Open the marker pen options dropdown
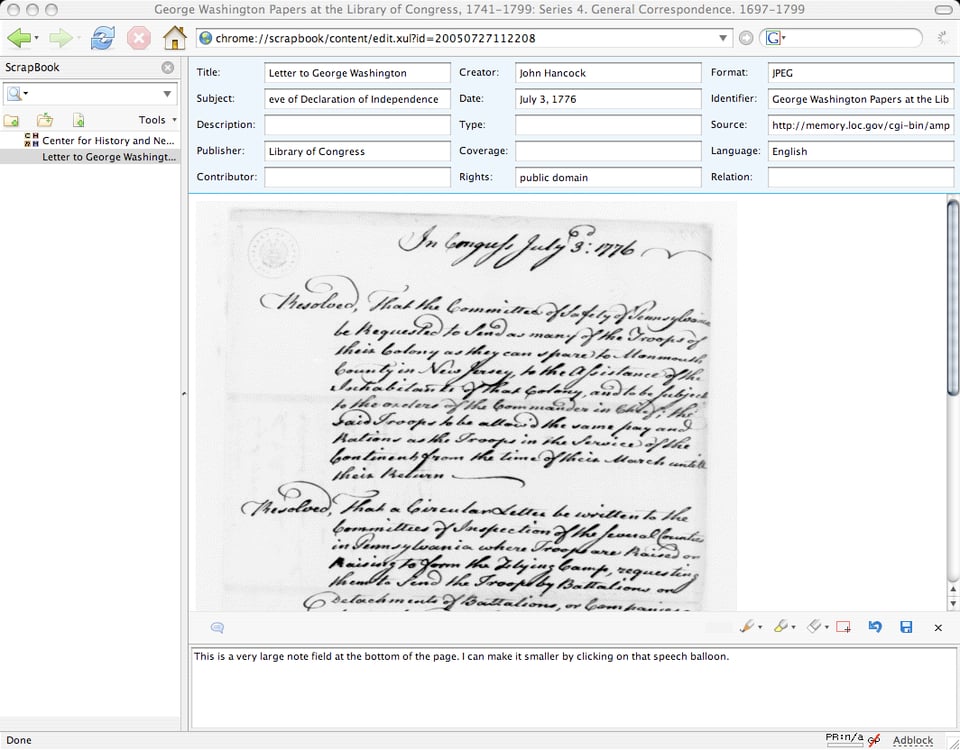Screen dimensions: 960x750 (x=760, y=628)
